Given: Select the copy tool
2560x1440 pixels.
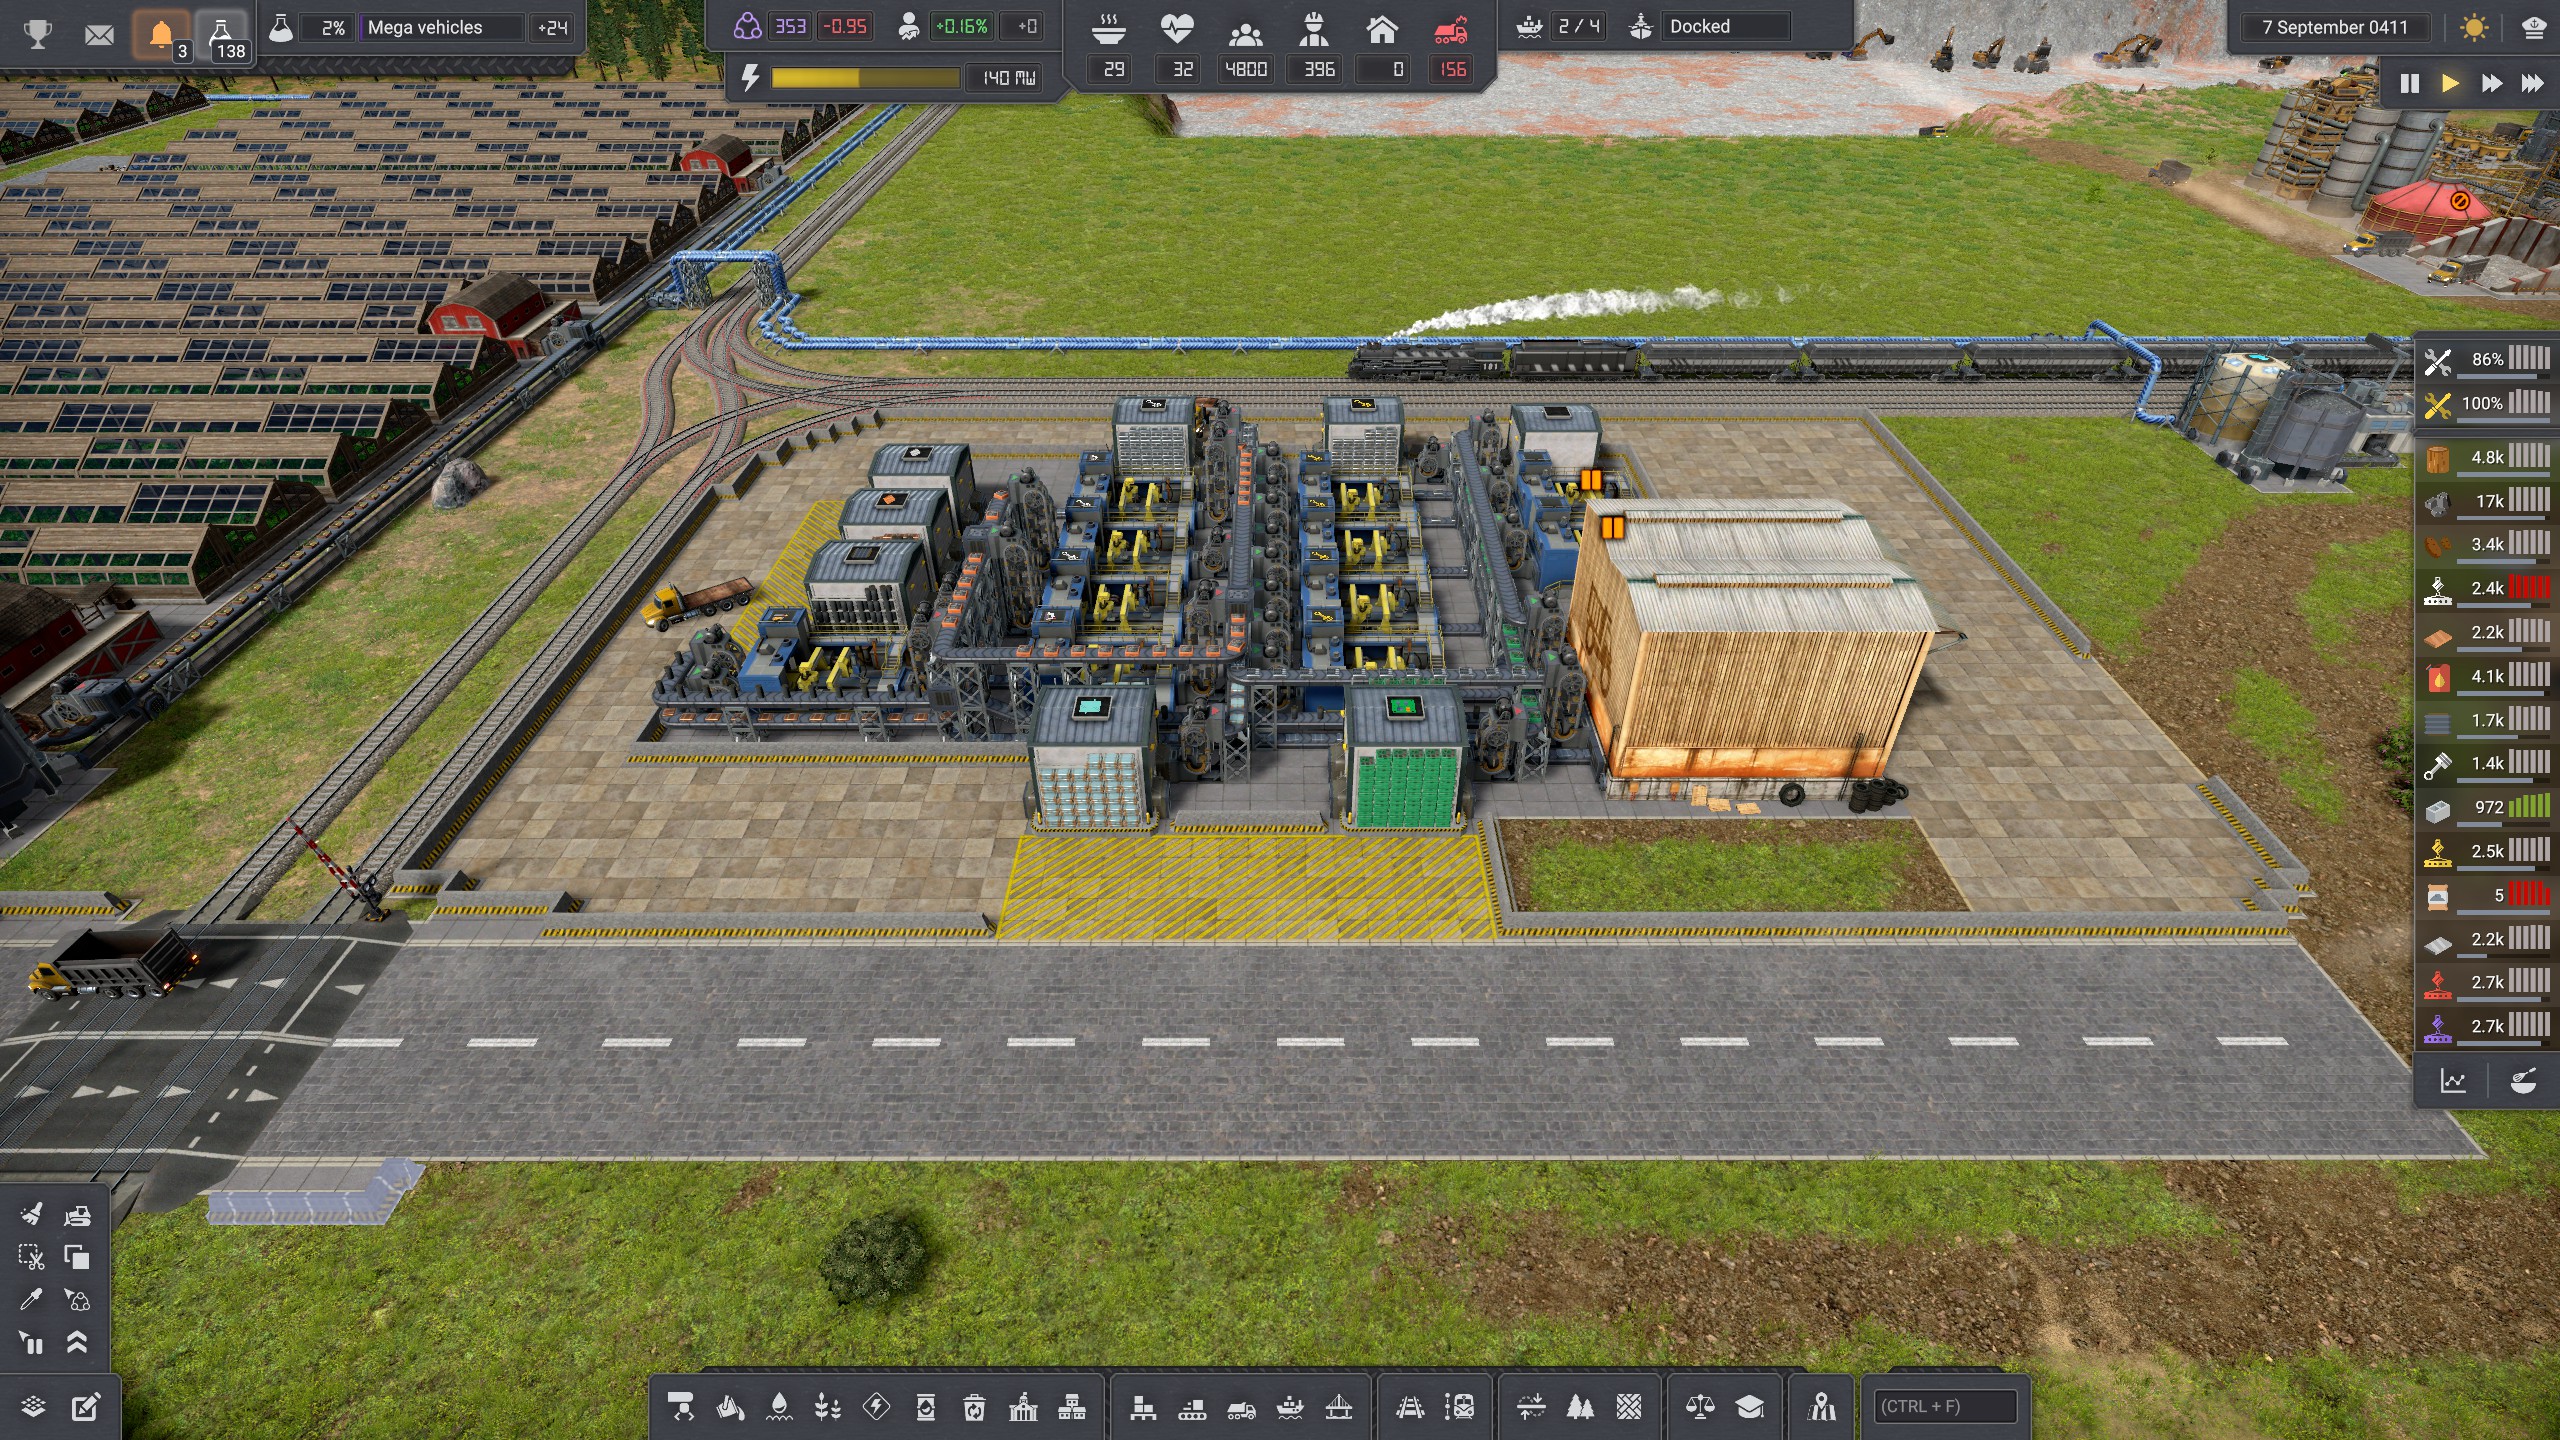Looking at the screenshot, I should [x=77, y=1257].
